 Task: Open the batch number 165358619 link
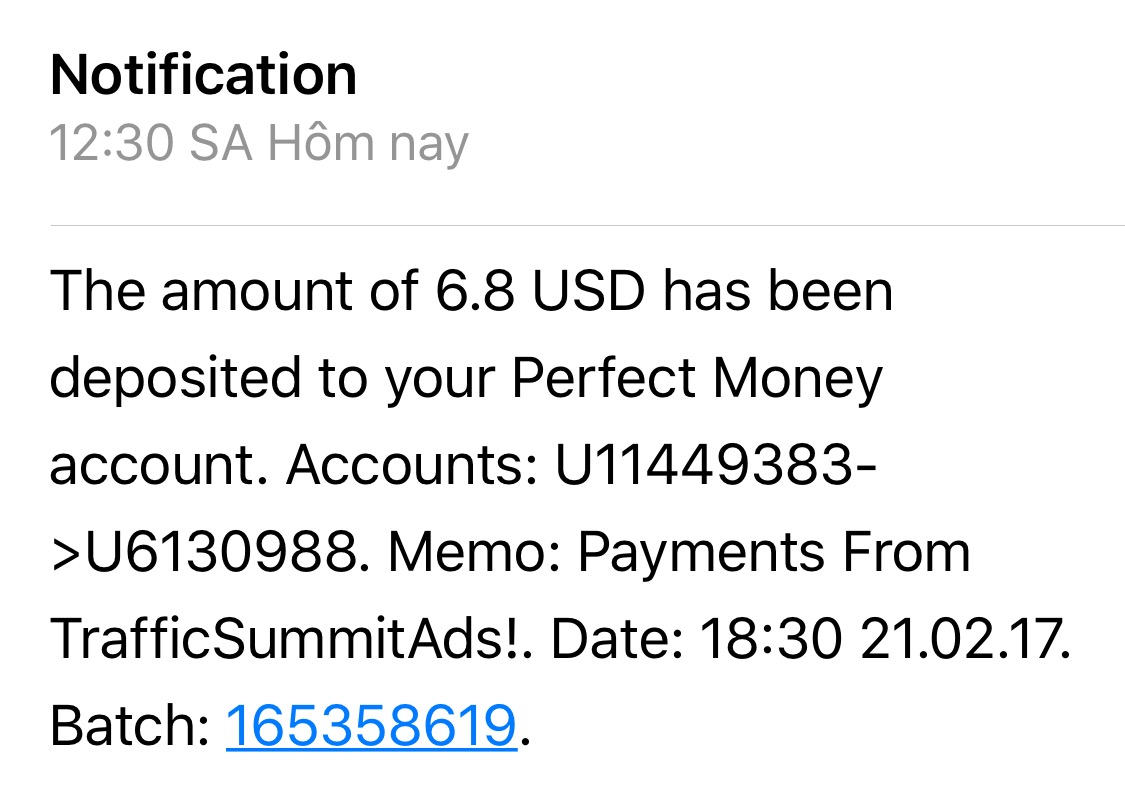(x=371, y=726)
